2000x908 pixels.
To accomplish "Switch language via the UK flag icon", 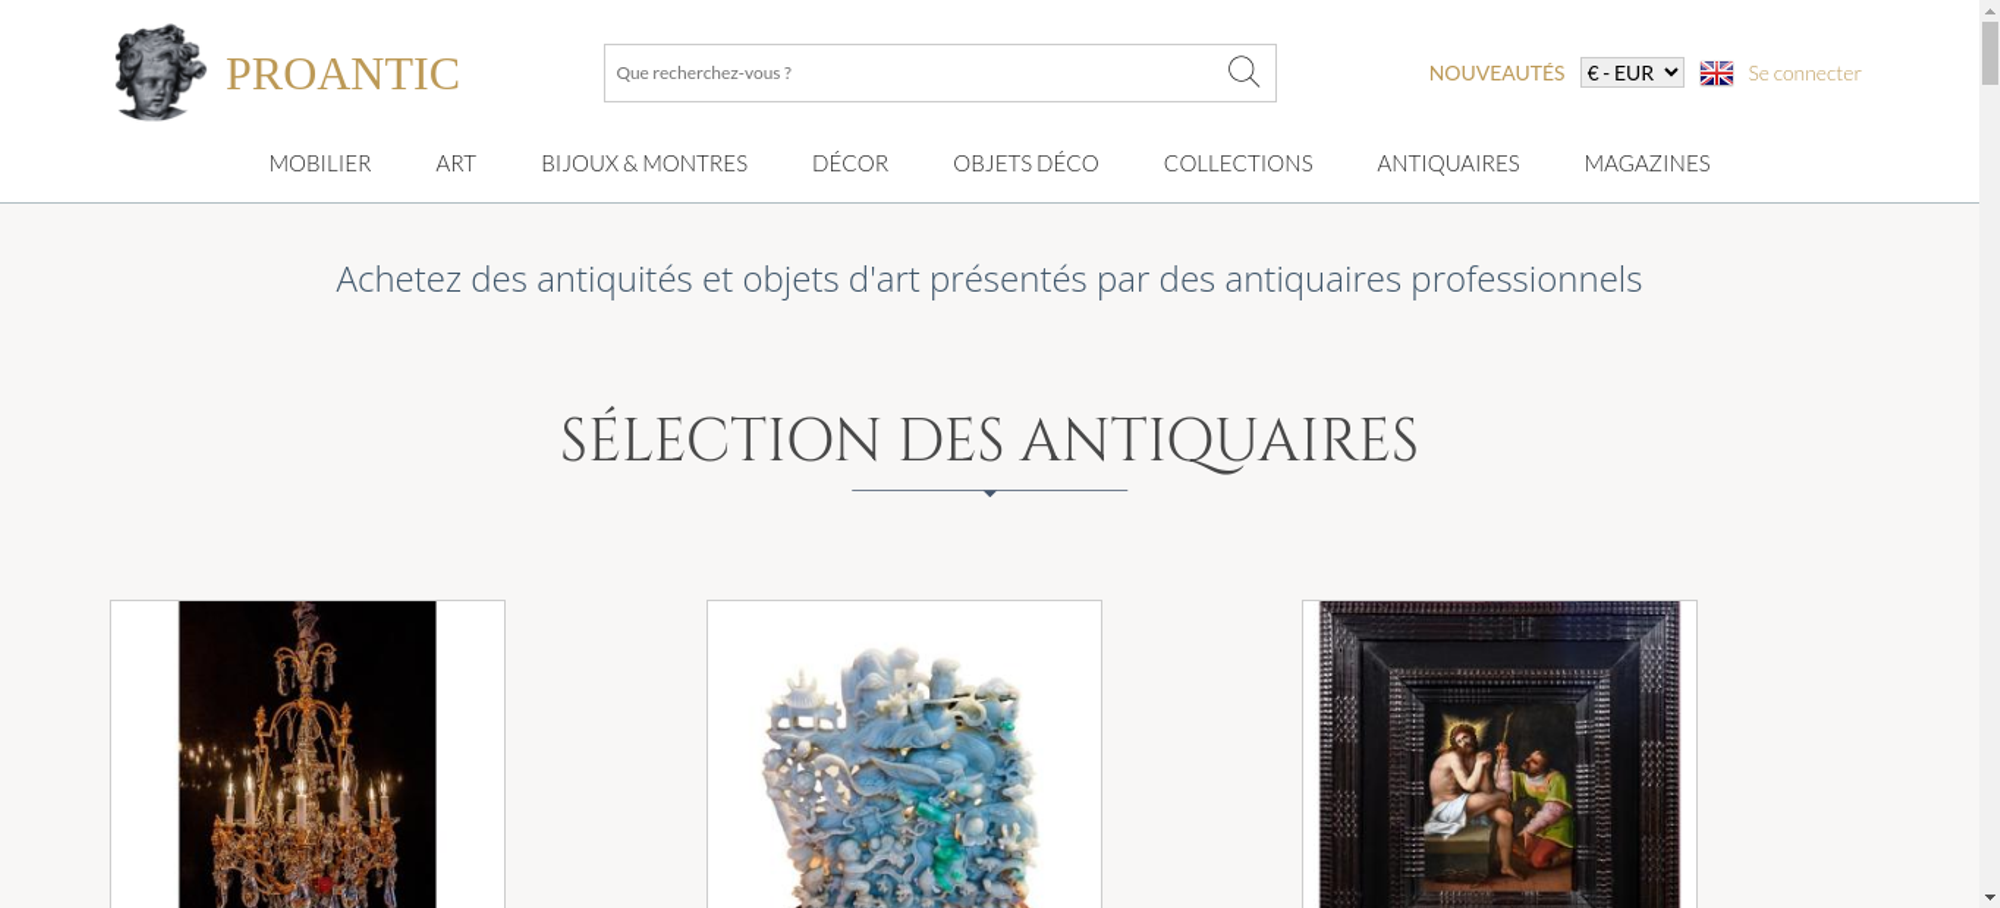I will point(1716,73).
